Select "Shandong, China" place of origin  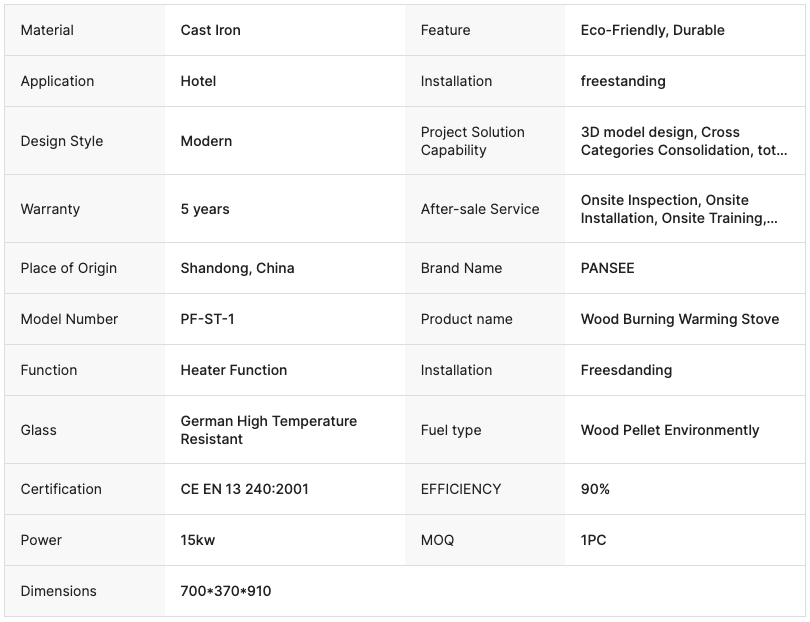coord(237,268)
